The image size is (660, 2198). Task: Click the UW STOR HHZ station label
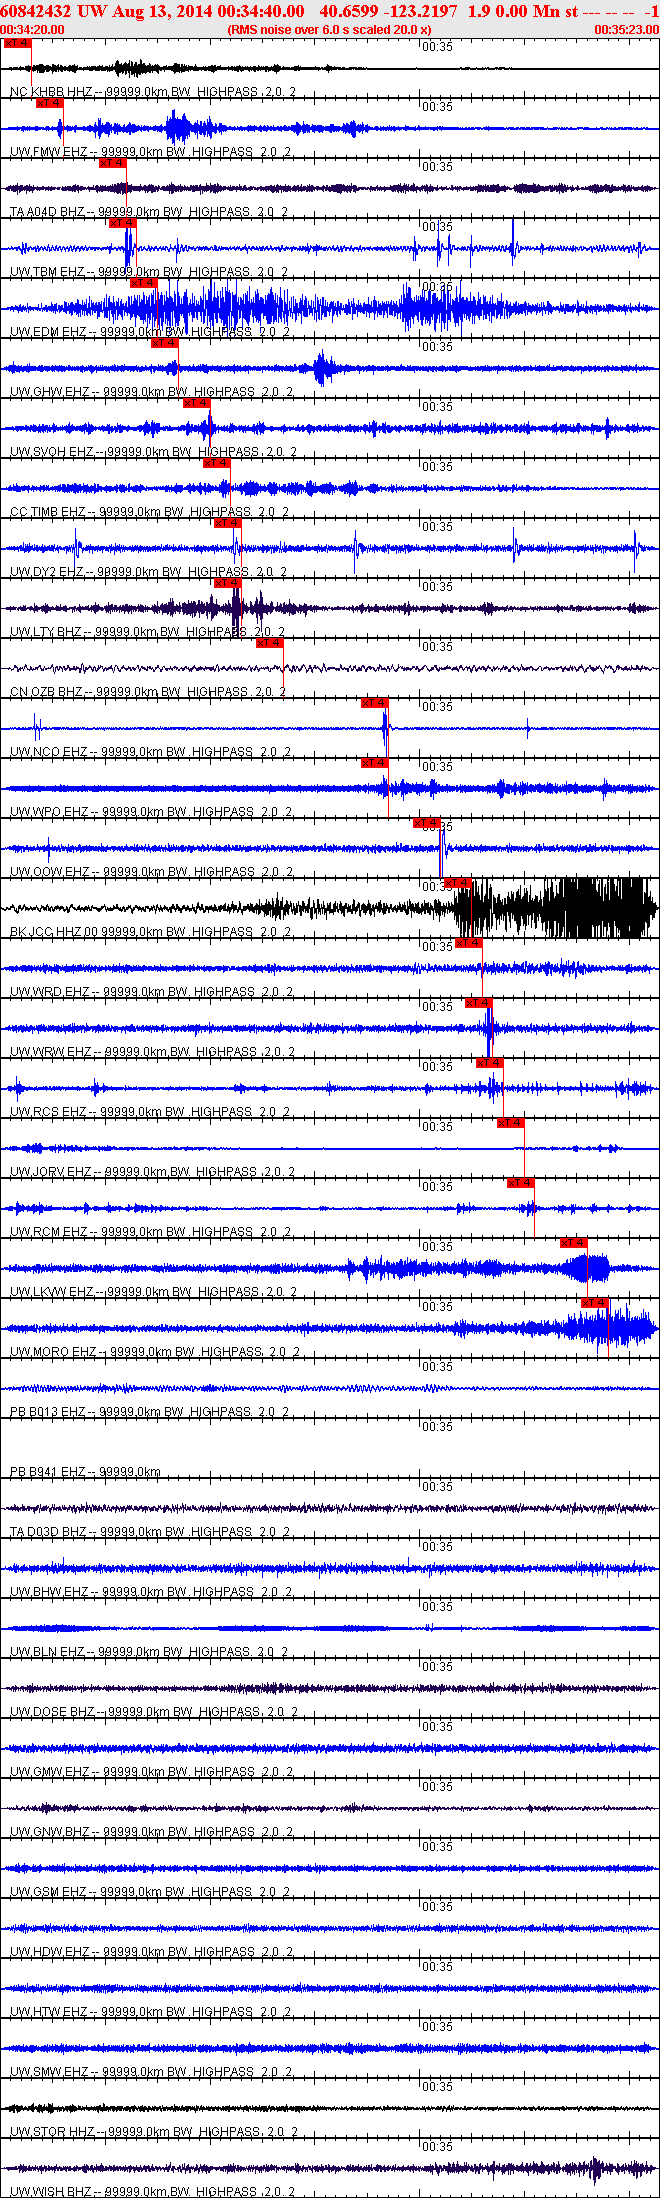point(154,2132)
